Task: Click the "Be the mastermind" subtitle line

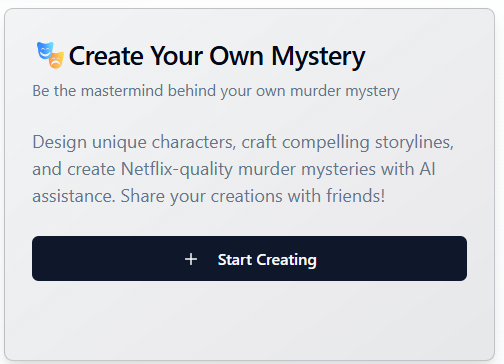Action: (x=216, y=91)
